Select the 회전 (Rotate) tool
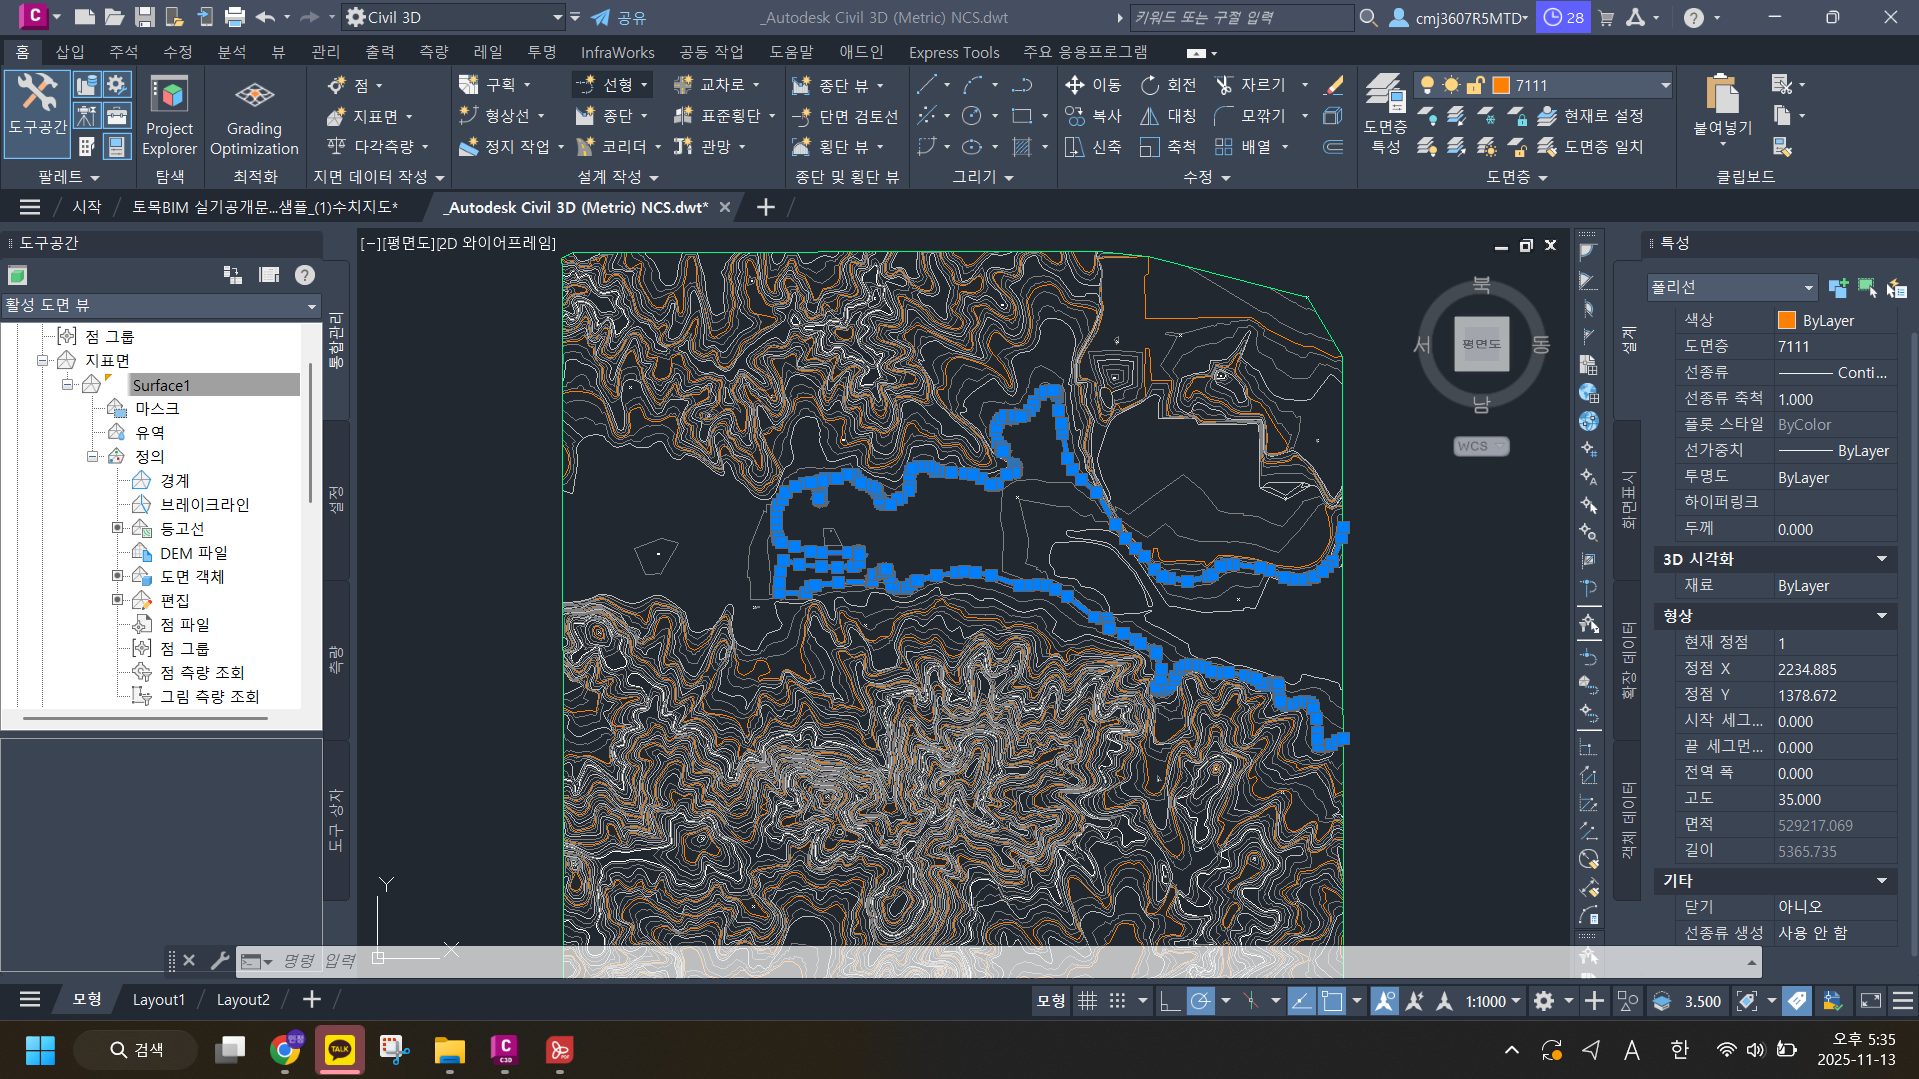This screenshot has height=1079, width=1919. tap(1151, 86)
